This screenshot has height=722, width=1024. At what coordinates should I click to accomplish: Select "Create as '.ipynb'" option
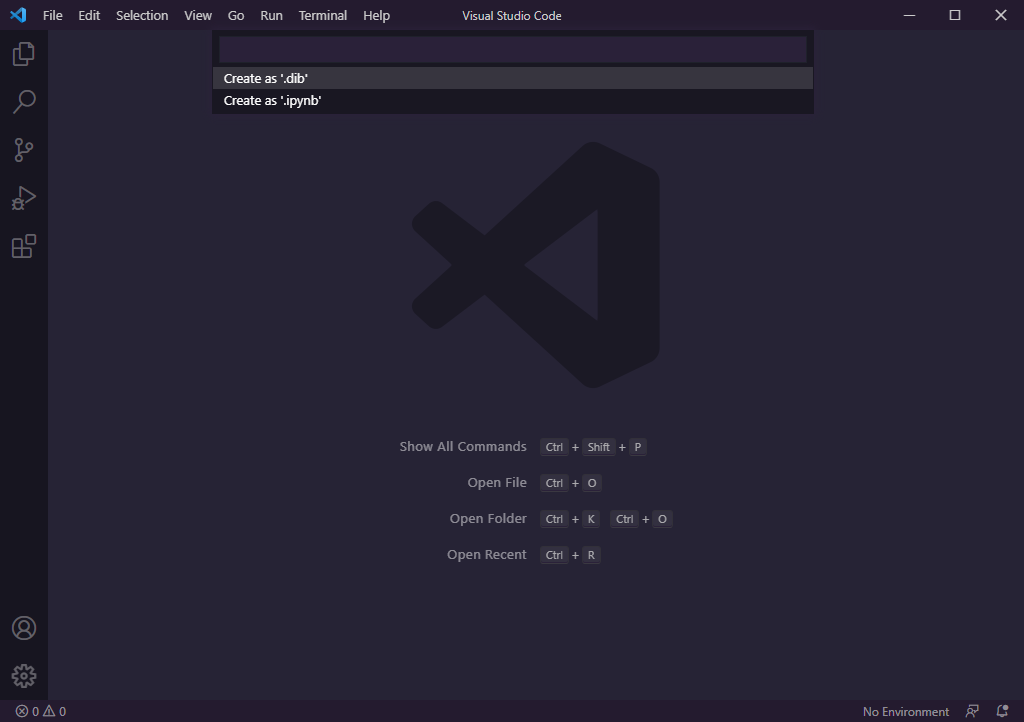(x=512, y=100)
